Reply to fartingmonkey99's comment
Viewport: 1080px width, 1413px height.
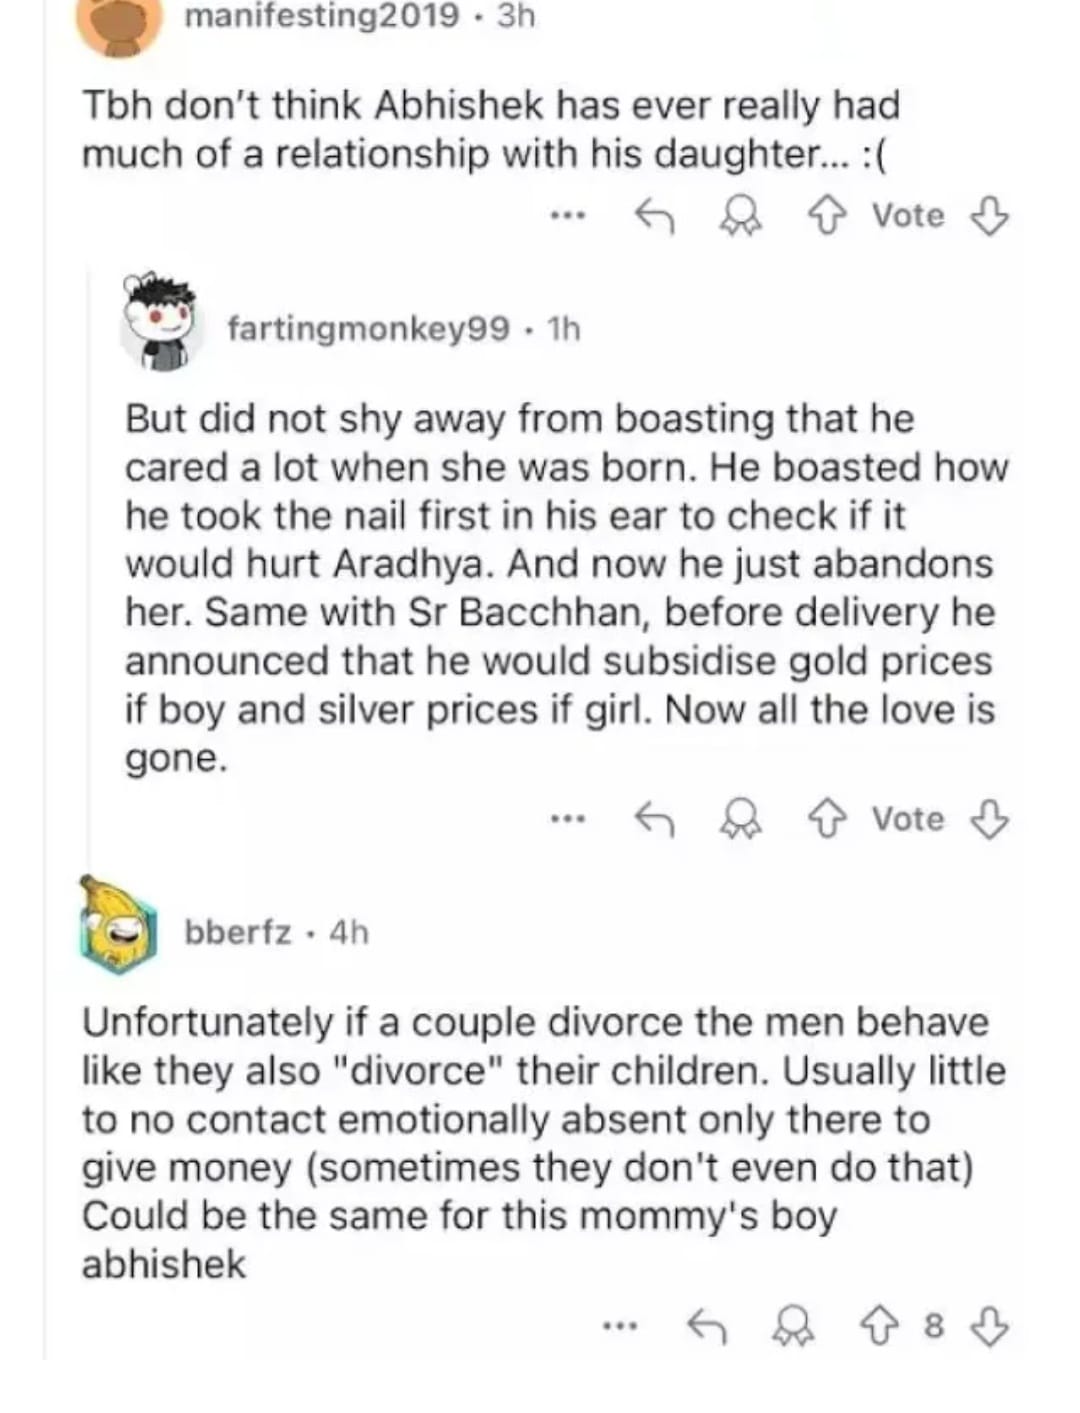(x=655, y=820)
